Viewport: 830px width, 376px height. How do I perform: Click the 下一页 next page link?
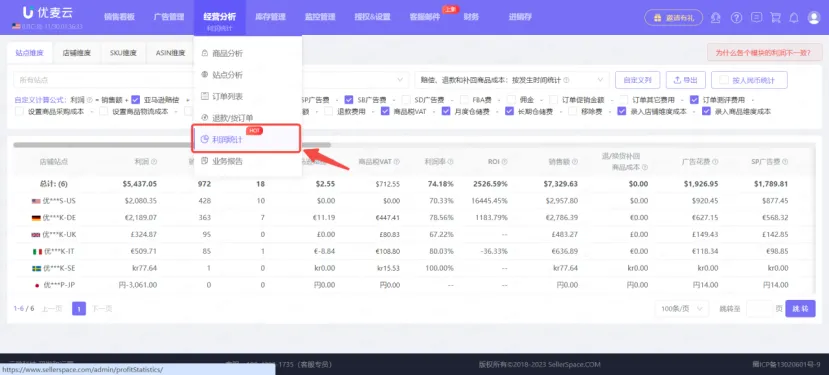click(102, 308)
